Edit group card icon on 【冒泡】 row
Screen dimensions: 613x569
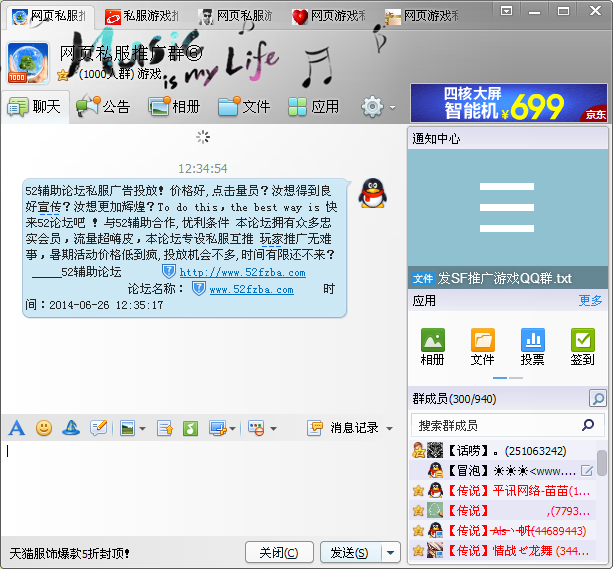tap(586, 471)
